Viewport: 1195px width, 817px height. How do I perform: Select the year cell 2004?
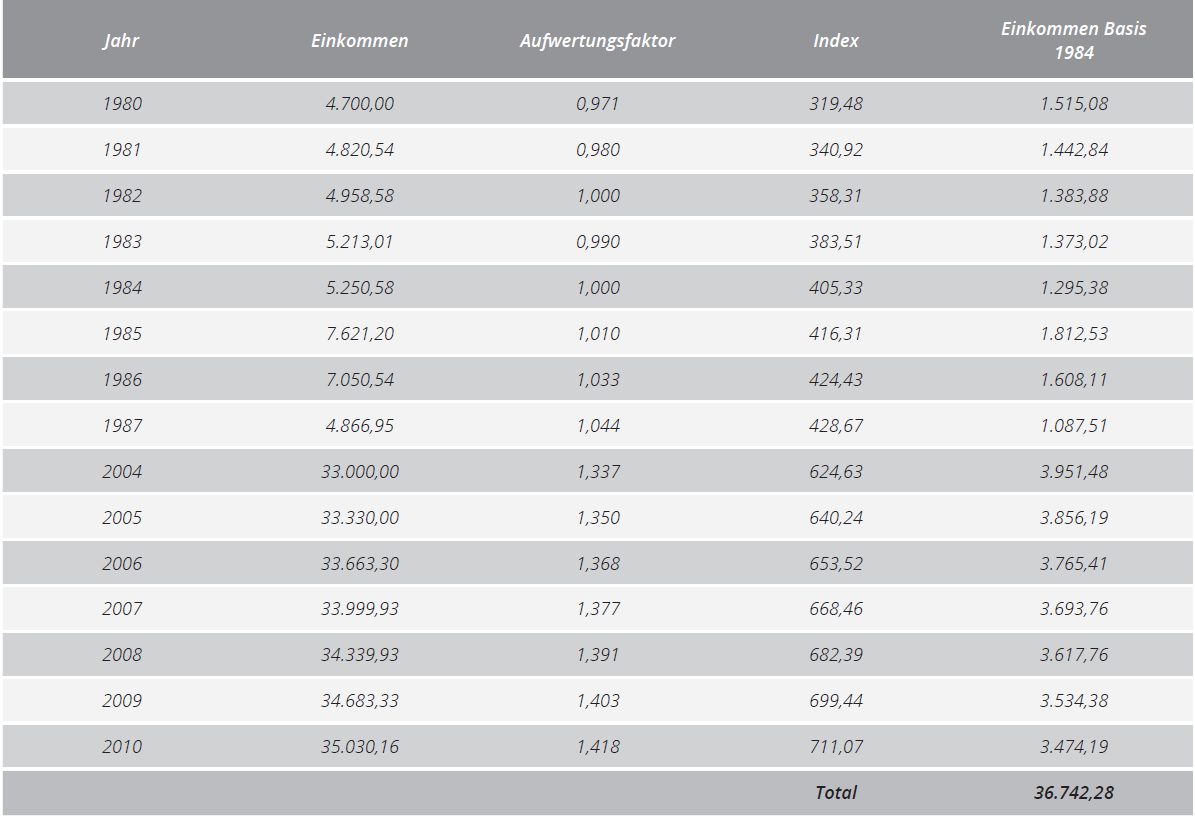[122, 472]
